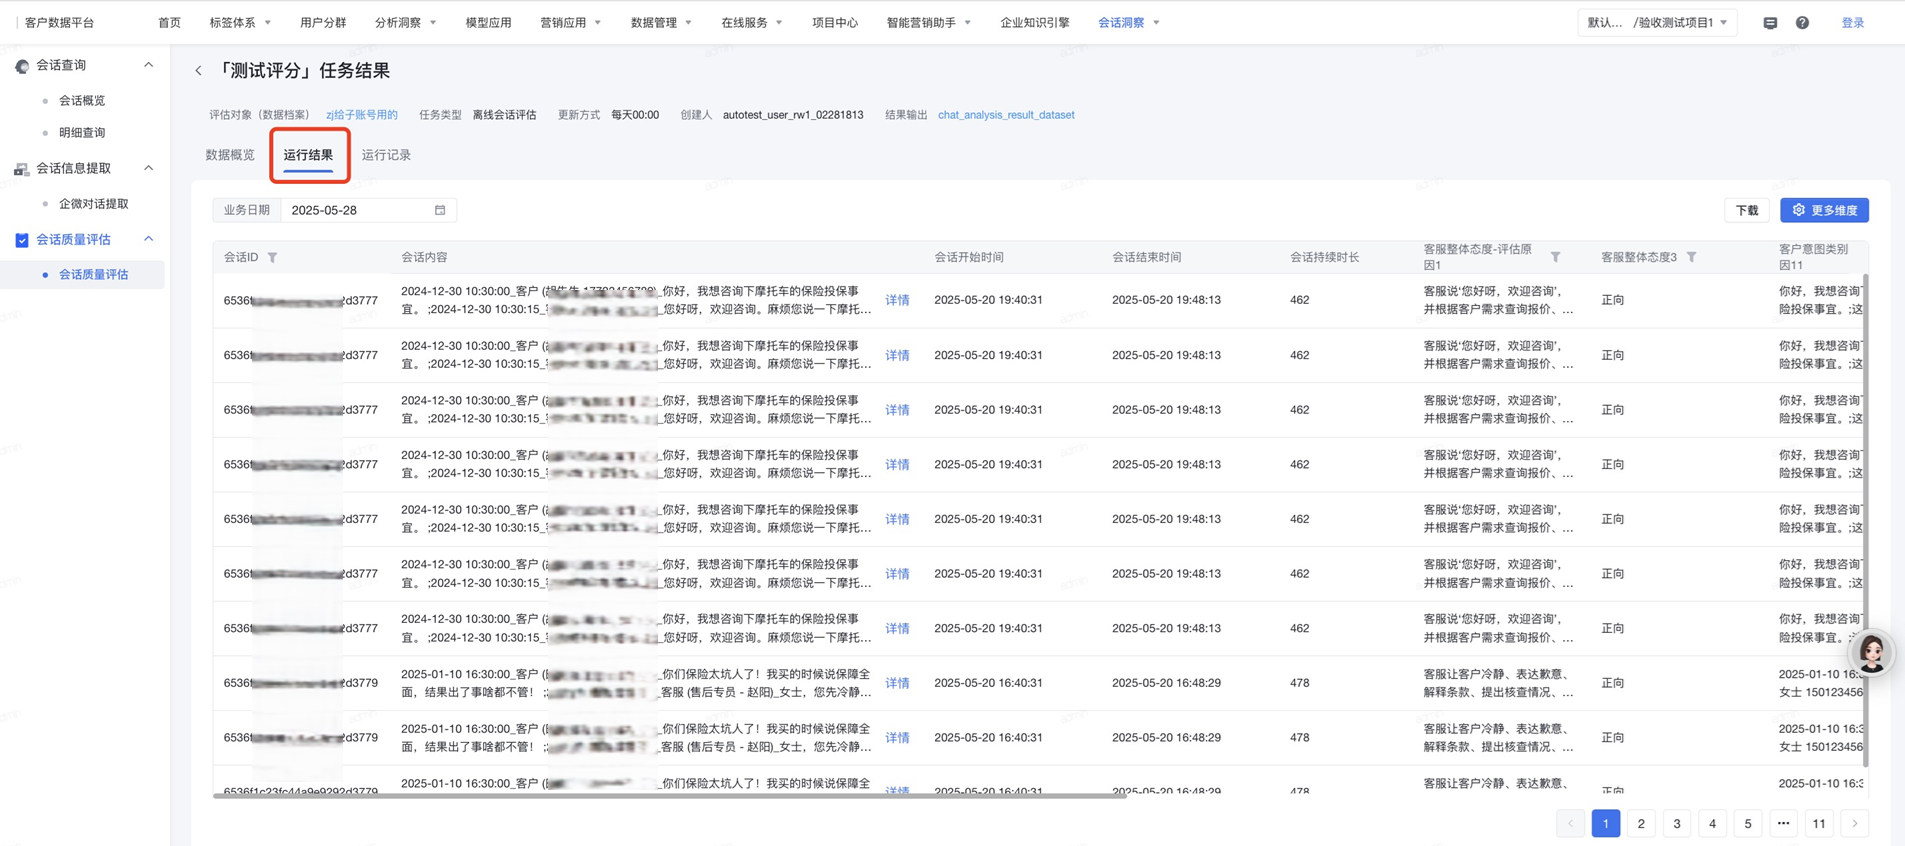Click the back arrow beside the task title
Viewport: 1905px width, 846px height.
coord(198,71)
